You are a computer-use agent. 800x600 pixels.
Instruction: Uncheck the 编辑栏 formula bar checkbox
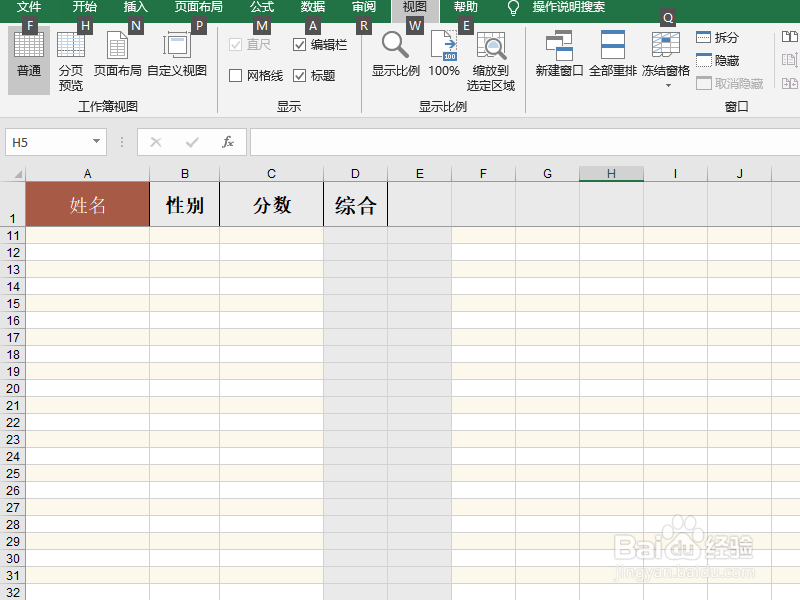pyautogui.click(x=298, y=44)
